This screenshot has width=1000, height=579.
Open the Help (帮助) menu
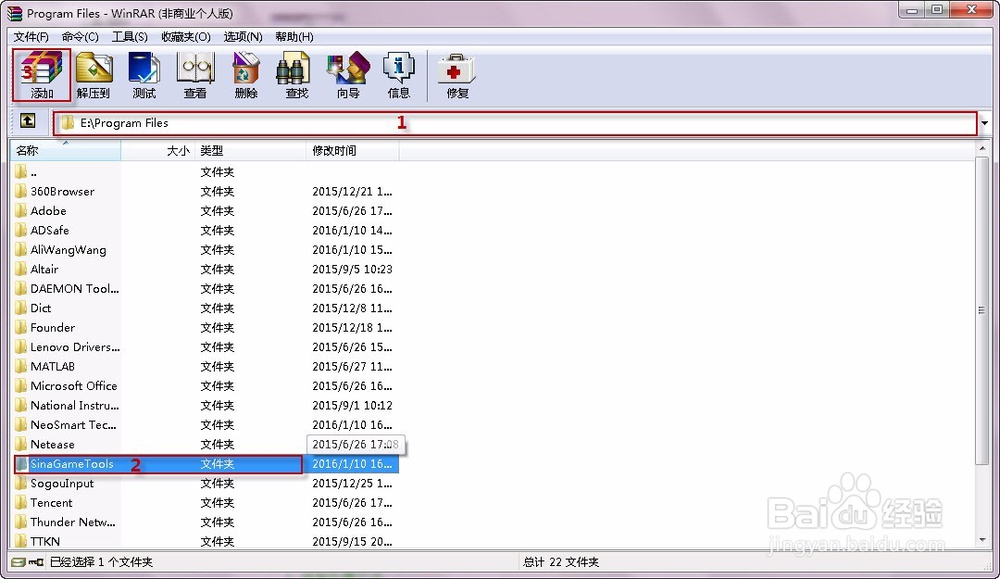click(295, 37)
